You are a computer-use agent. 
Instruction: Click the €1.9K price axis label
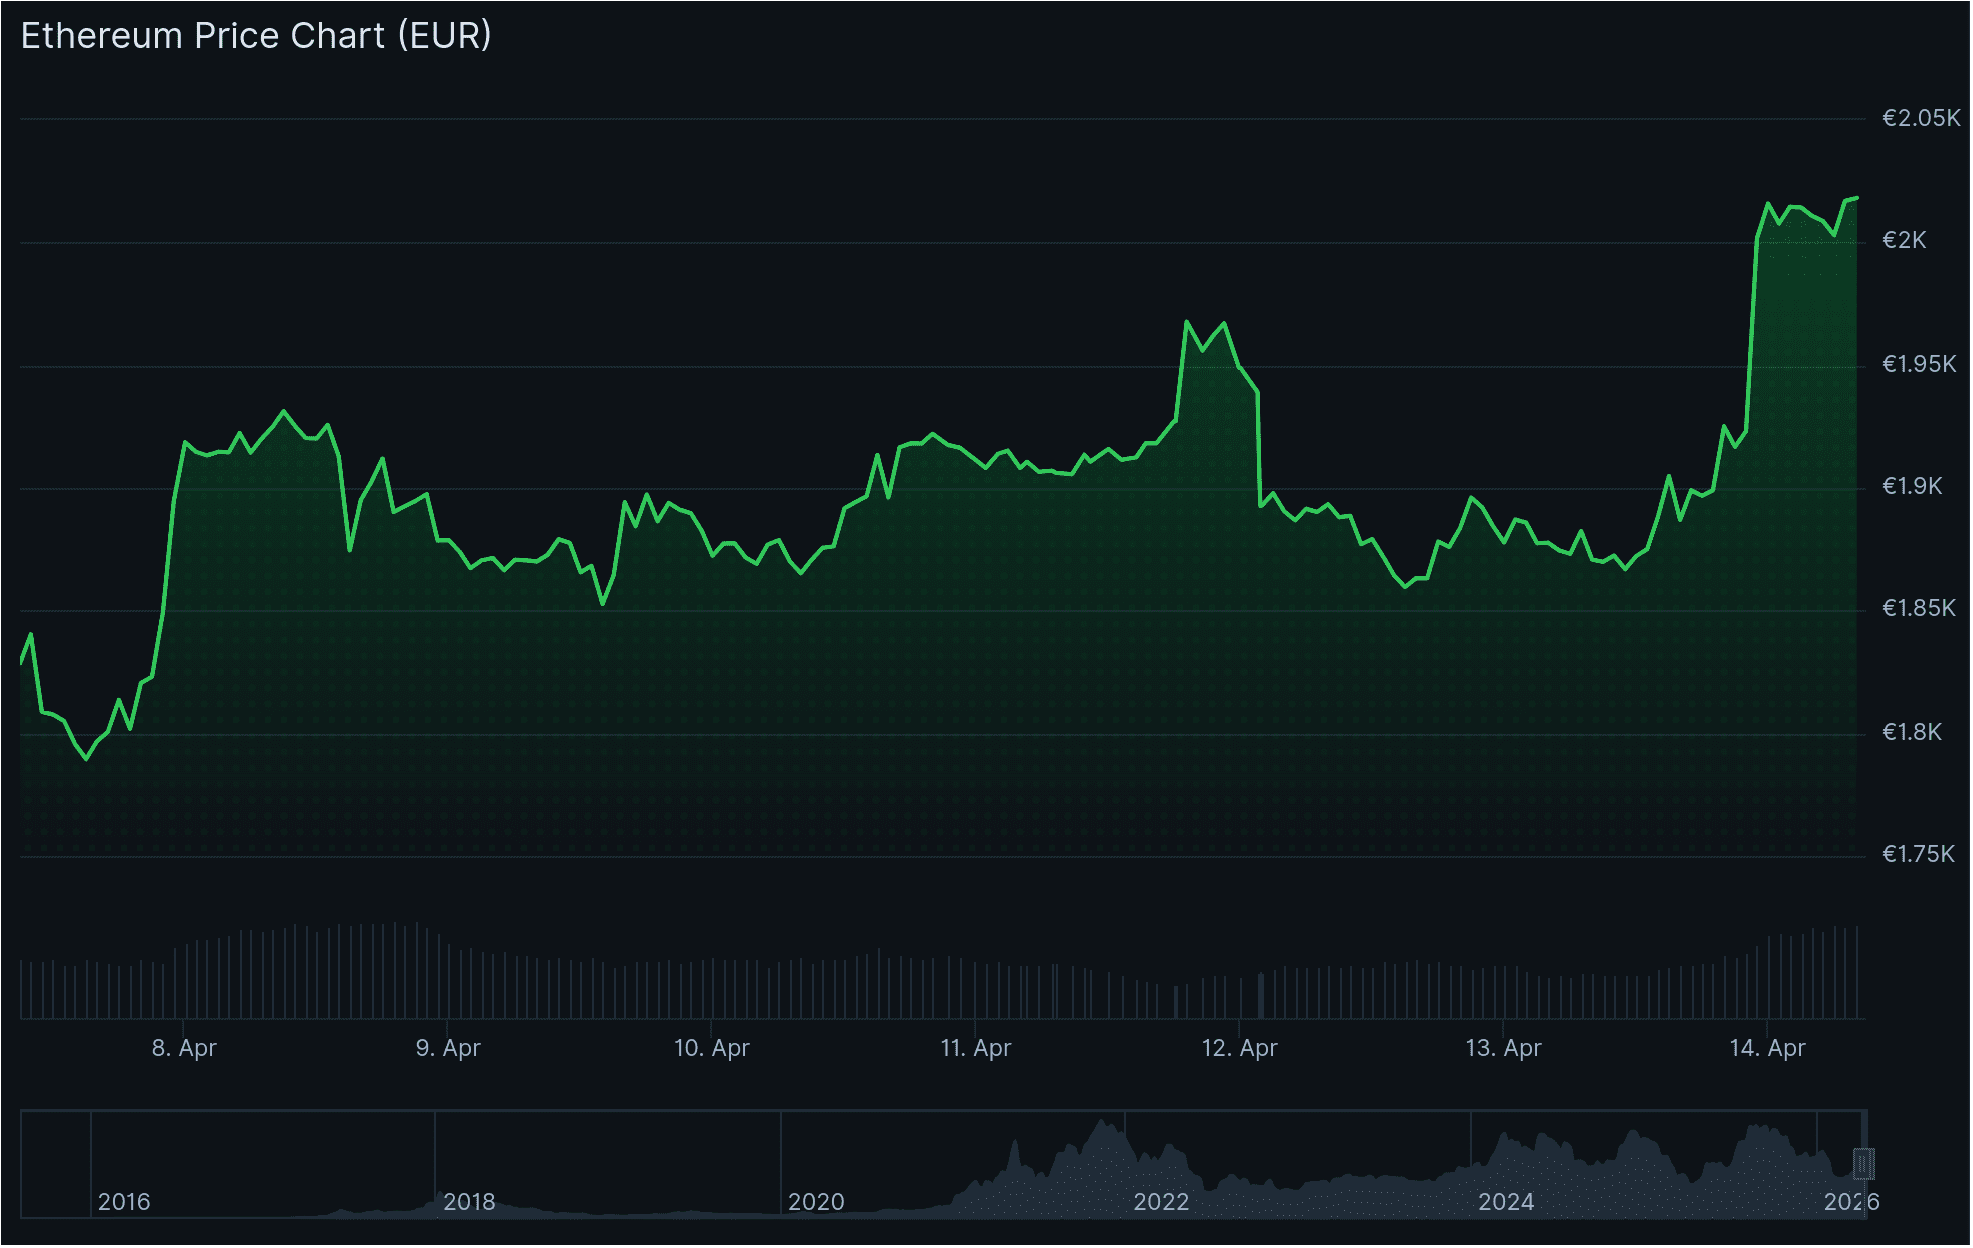coord(1914,487)
